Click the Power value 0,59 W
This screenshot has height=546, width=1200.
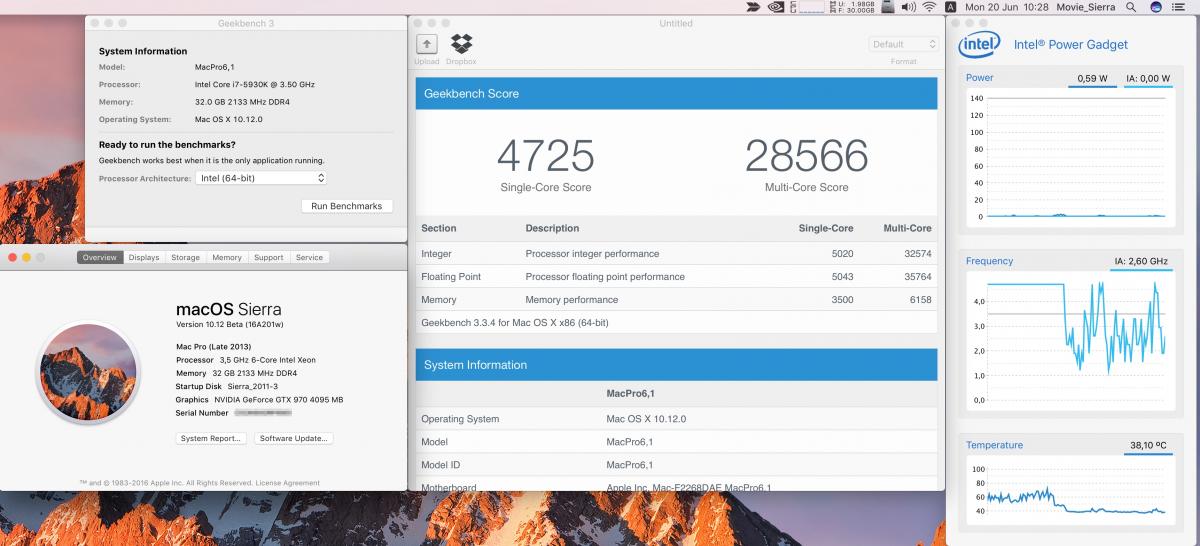tap(1092, 78)
